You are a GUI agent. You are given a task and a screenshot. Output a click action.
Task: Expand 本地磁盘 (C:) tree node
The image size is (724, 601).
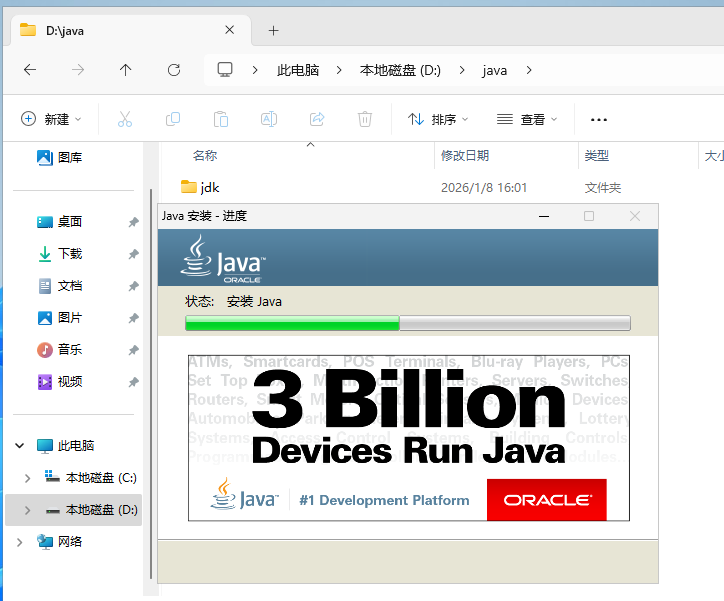(27, 478)
